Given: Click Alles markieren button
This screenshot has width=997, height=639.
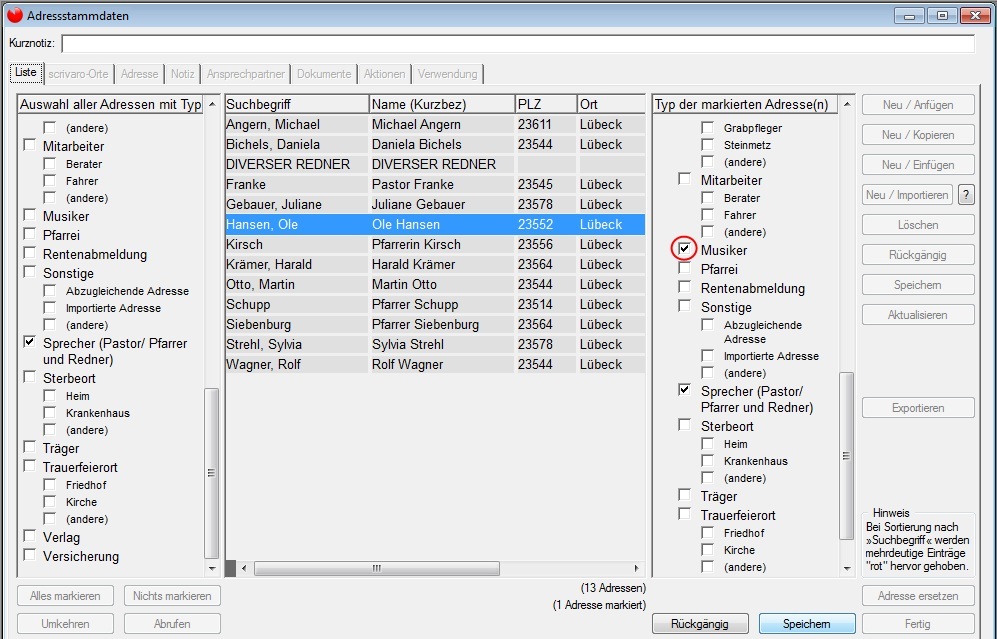Looking at the screenshot, I should tap(65, 596).
